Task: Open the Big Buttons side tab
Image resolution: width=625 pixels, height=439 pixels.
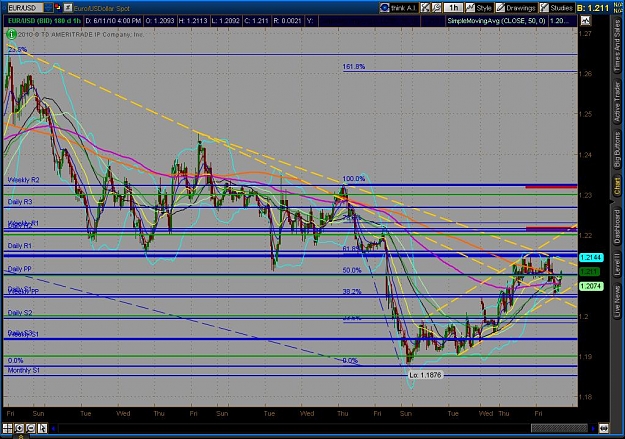Action: click(x=617, y=149)
